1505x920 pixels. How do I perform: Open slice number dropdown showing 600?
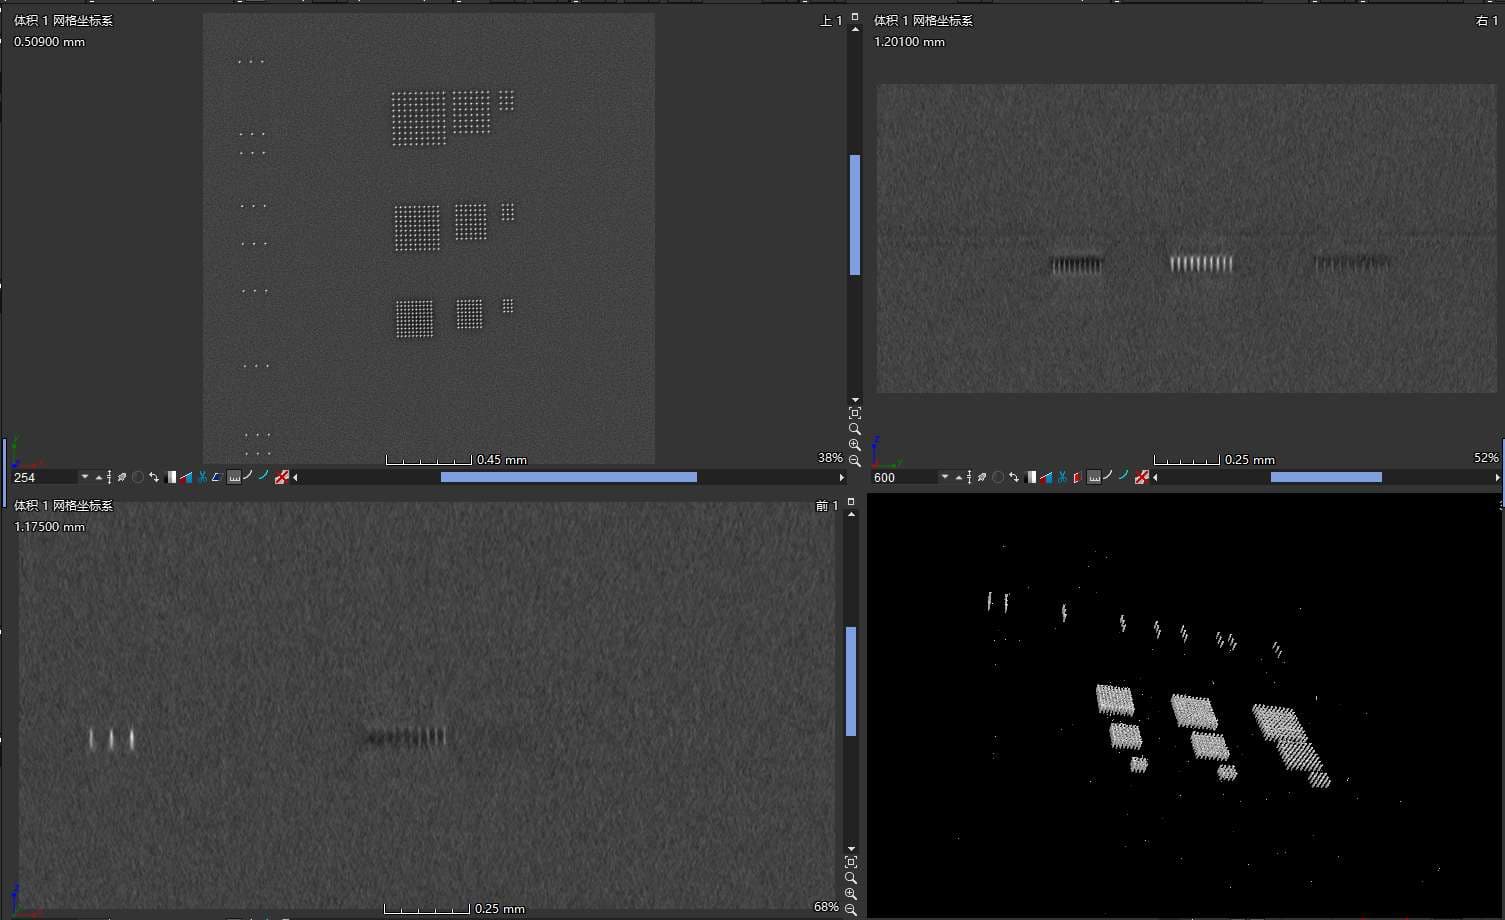(945, 478)
